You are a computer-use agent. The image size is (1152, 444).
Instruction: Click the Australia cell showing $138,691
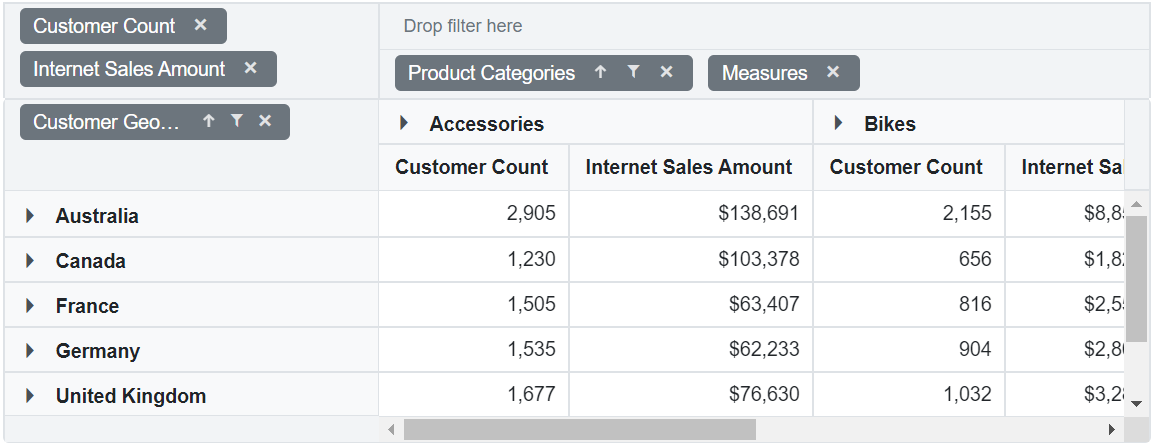click(x=691, y=213)
